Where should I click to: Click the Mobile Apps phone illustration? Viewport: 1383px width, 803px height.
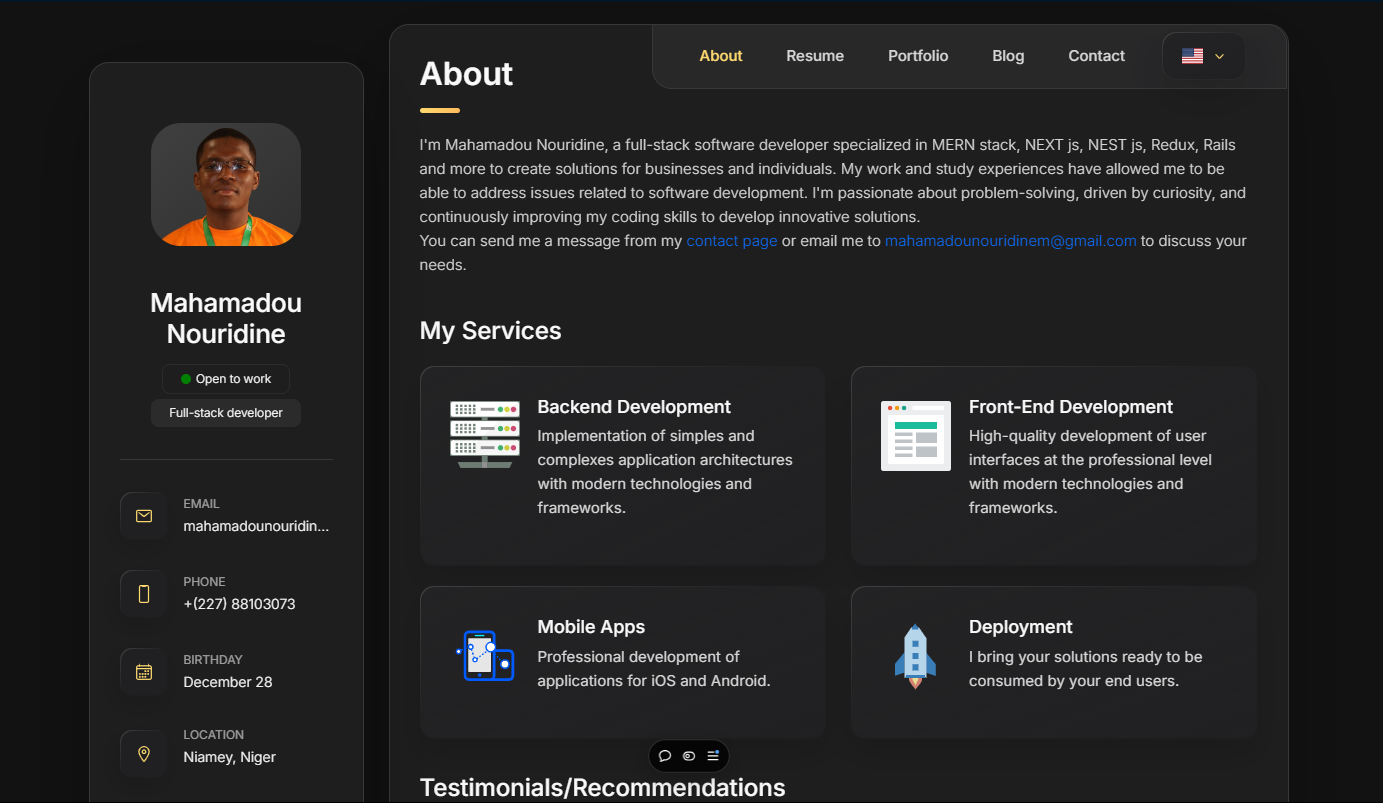485,656
